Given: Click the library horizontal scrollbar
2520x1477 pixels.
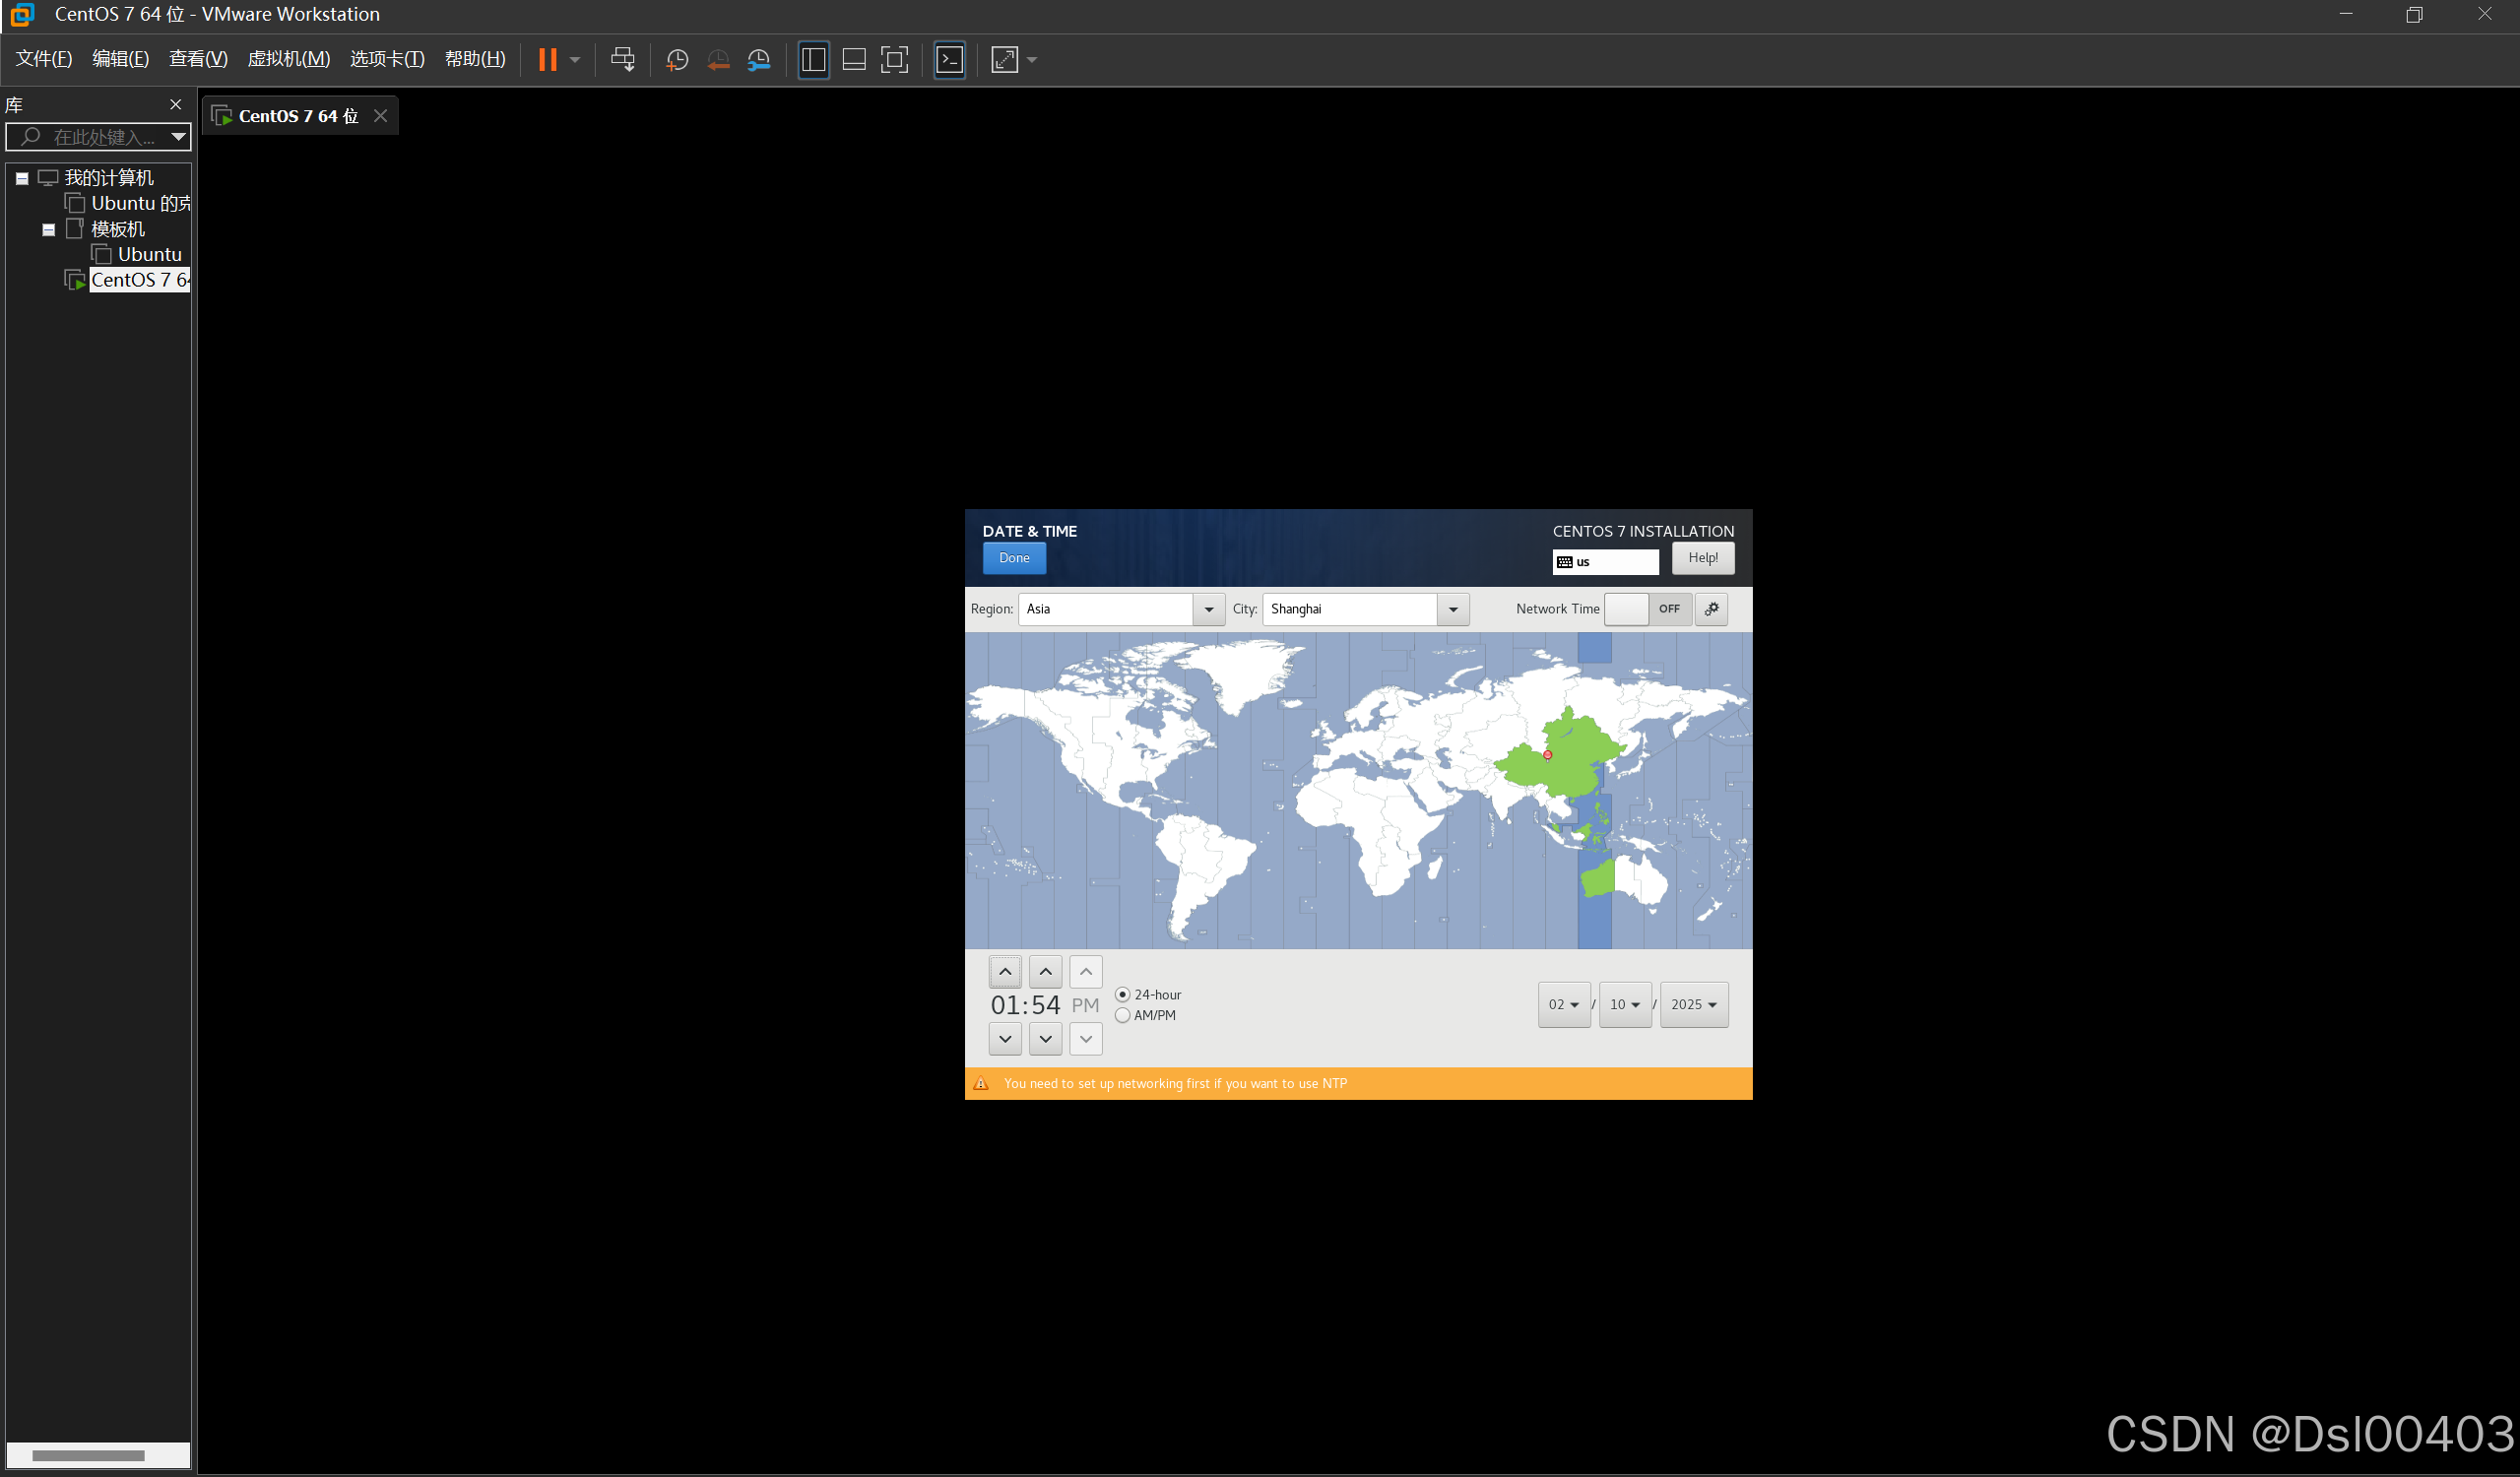Looking at the screenshot, I should click(x=88, y=1456).
